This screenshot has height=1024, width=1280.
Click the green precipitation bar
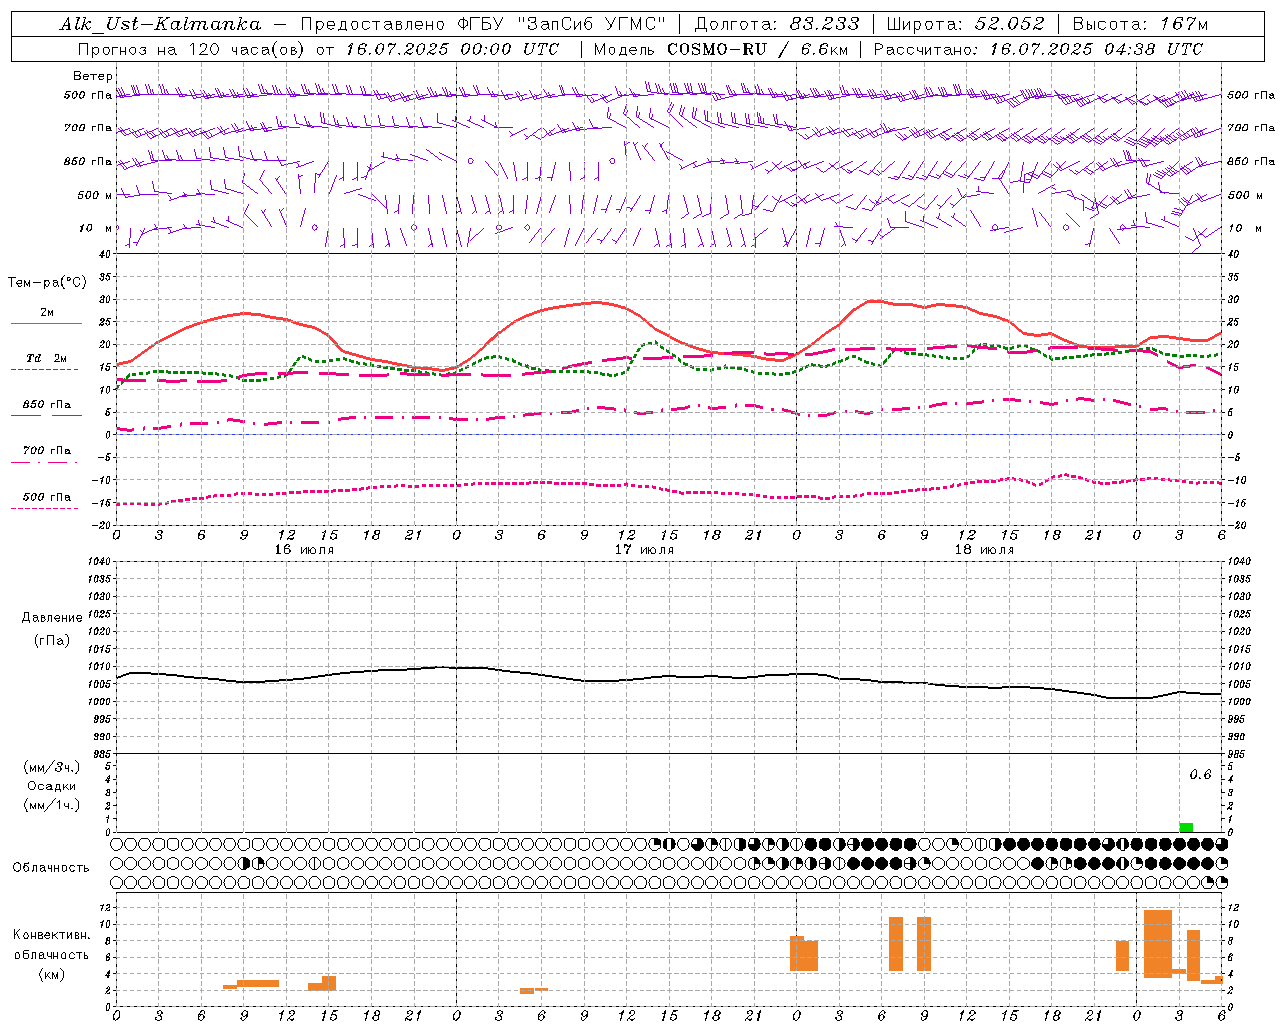(x=1186, y=827)
